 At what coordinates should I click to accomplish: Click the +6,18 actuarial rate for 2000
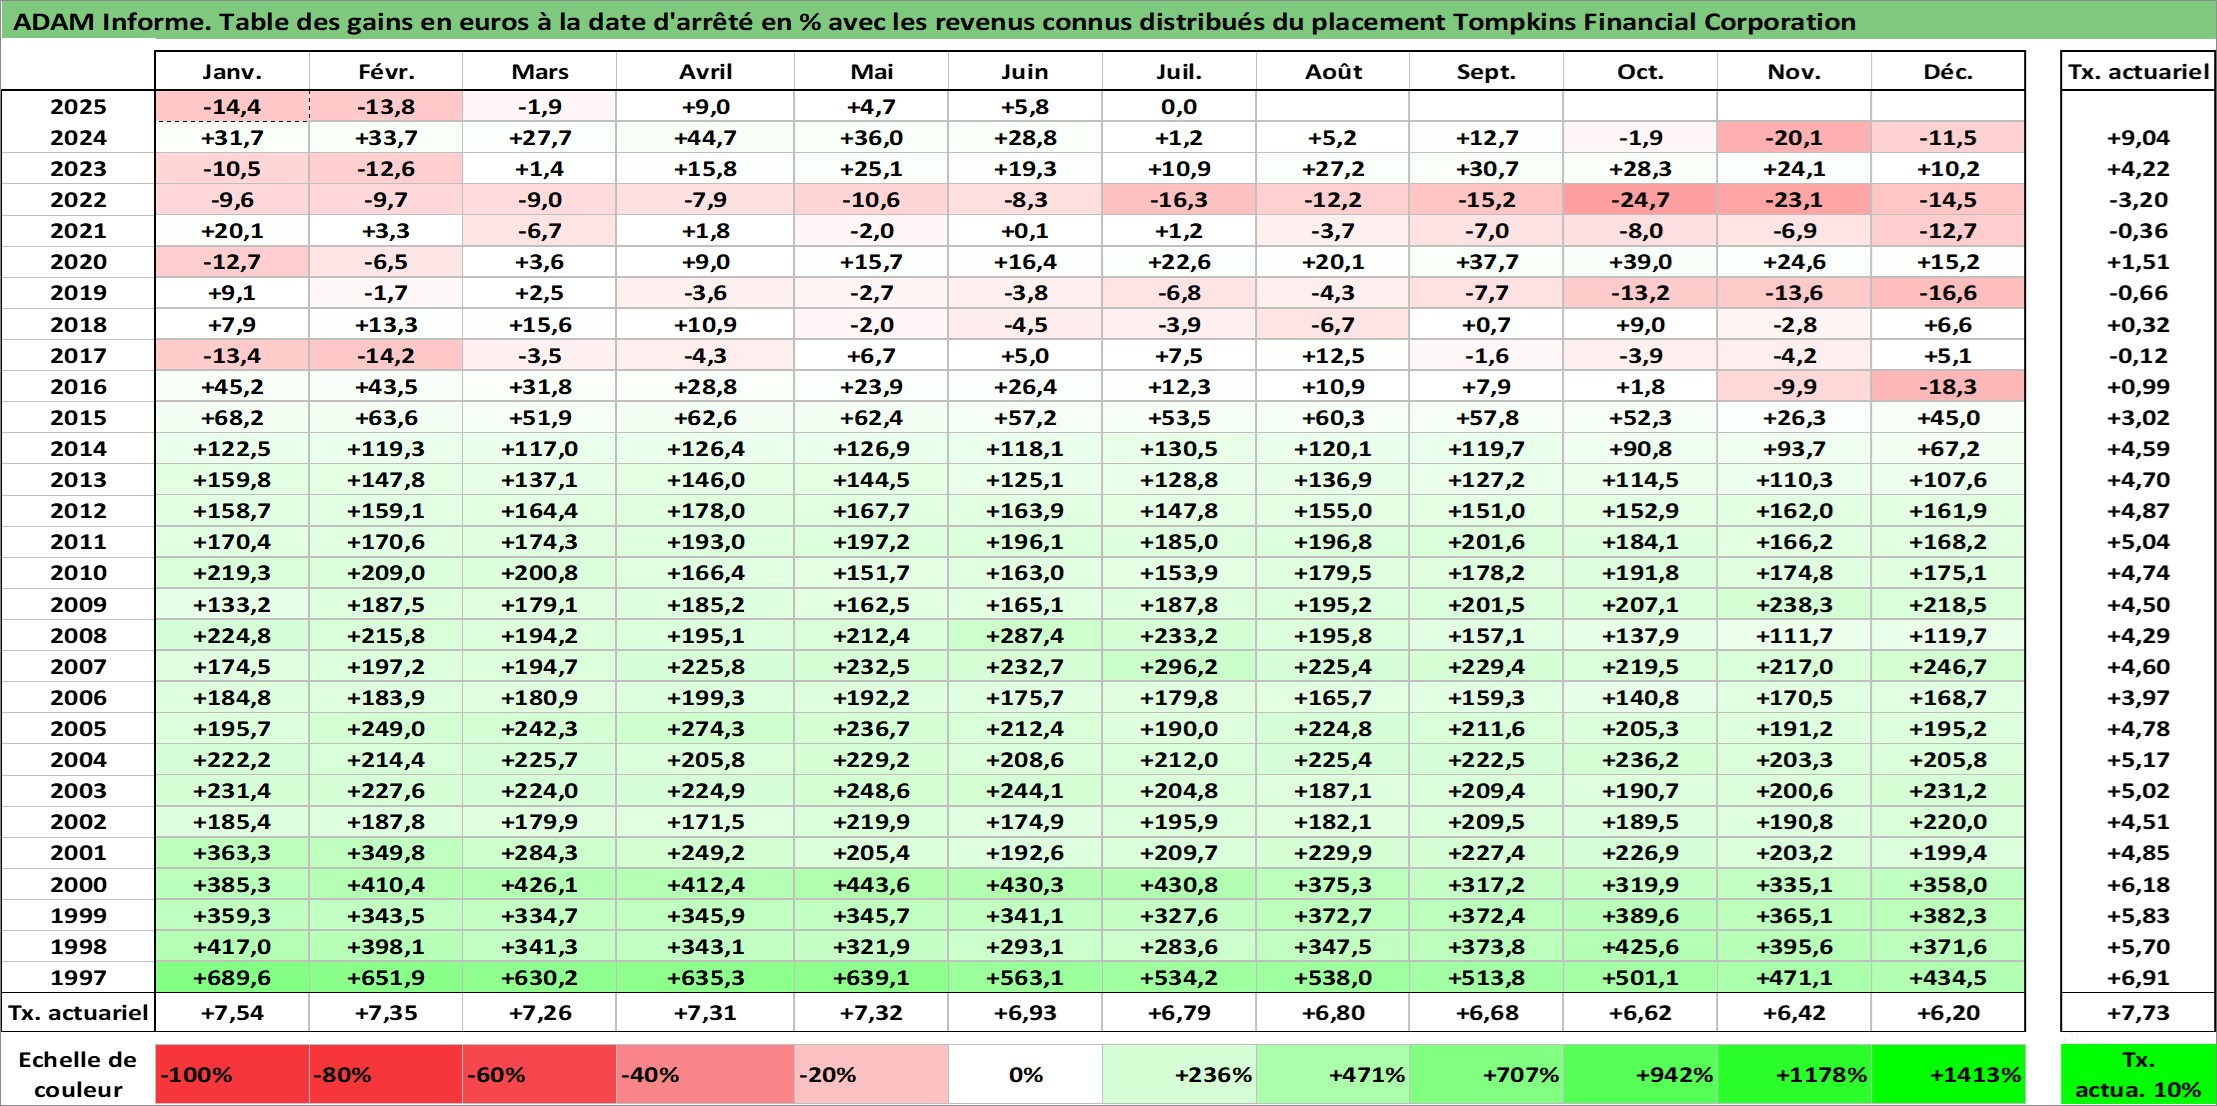[x=2138, y=884]
